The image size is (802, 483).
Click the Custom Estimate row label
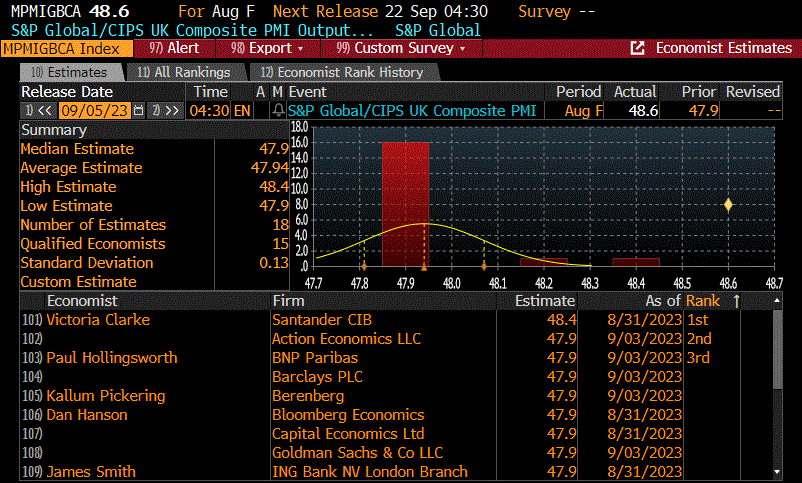click(78, 282)
